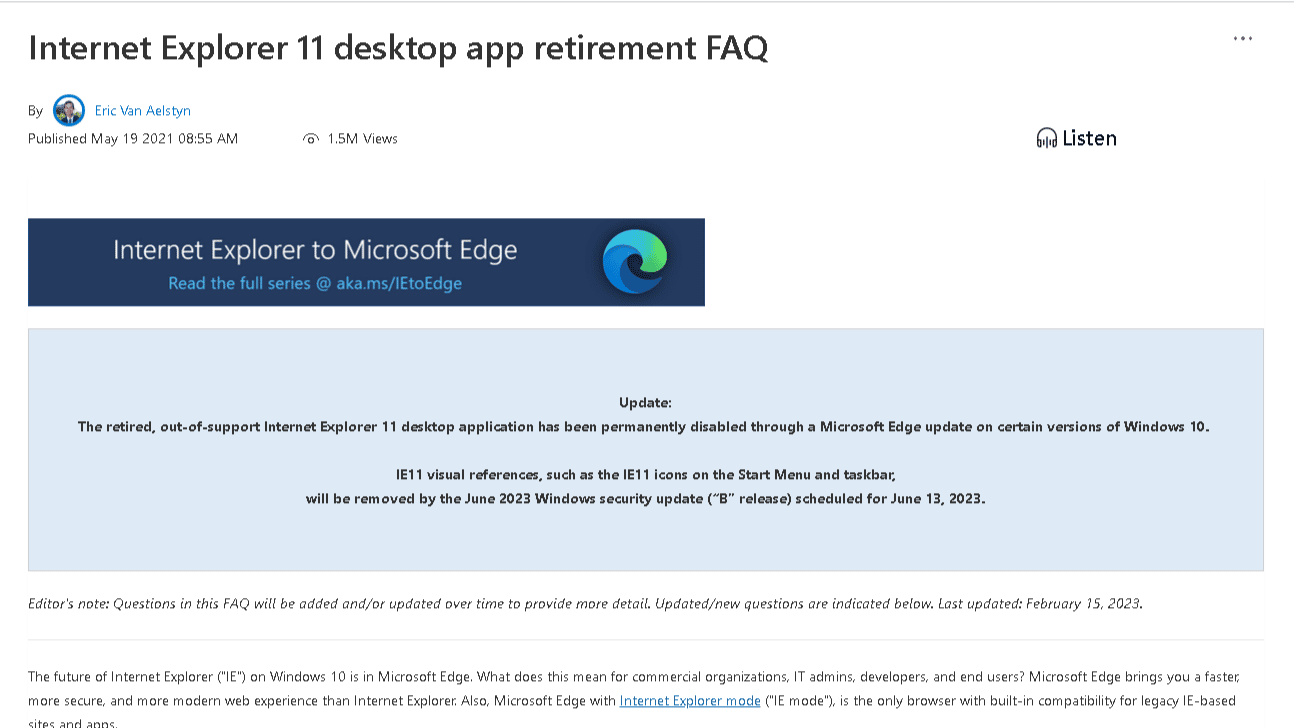Click the eye views icon
Screen dimensions: 1294x728
coord(311,139)
